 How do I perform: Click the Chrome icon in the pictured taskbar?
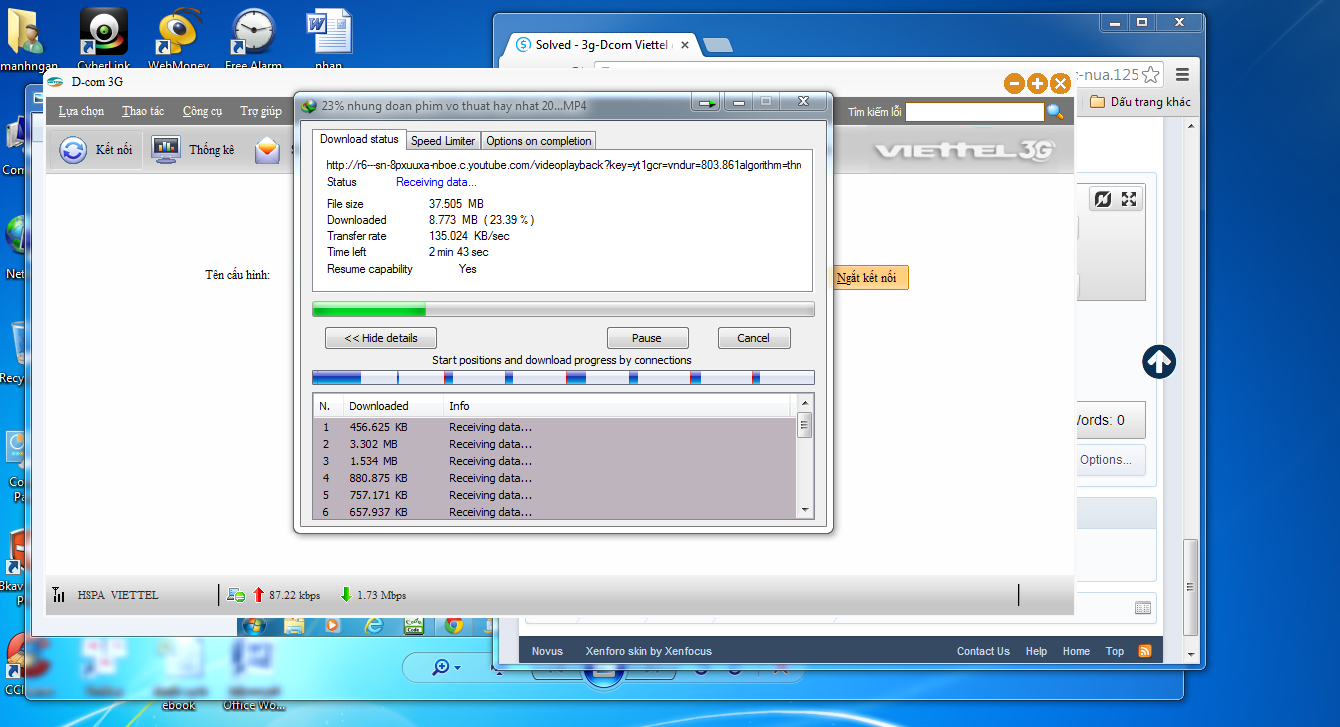(454, 626)
